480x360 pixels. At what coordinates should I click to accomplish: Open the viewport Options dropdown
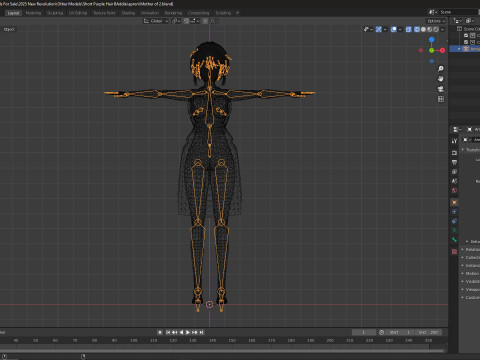[436, 21]
